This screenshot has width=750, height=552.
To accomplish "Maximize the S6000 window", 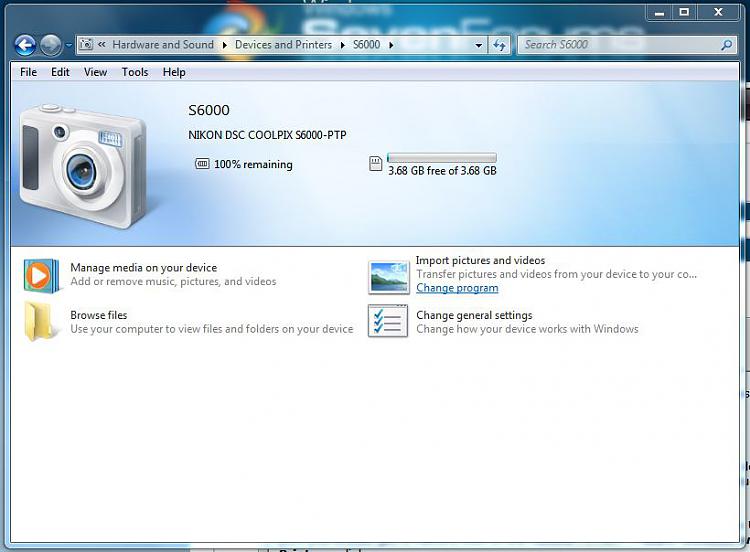I will [684, 13].
